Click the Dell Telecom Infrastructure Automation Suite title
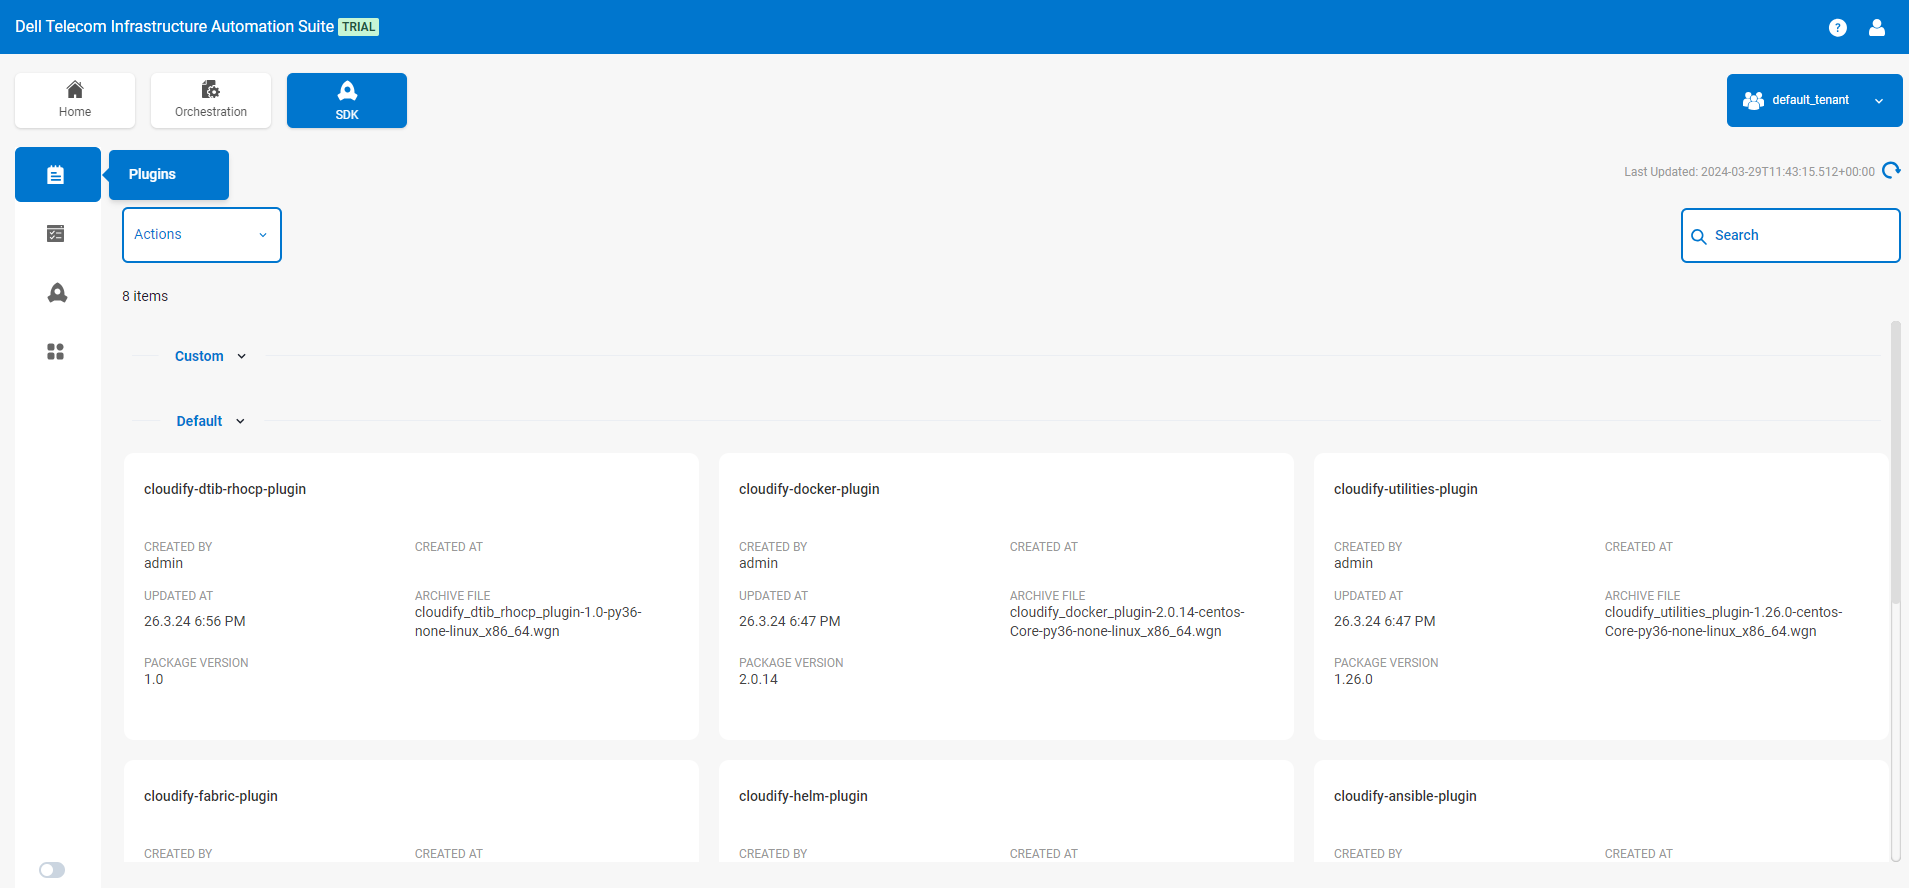 pyautogui.click(x=175, y=27)
